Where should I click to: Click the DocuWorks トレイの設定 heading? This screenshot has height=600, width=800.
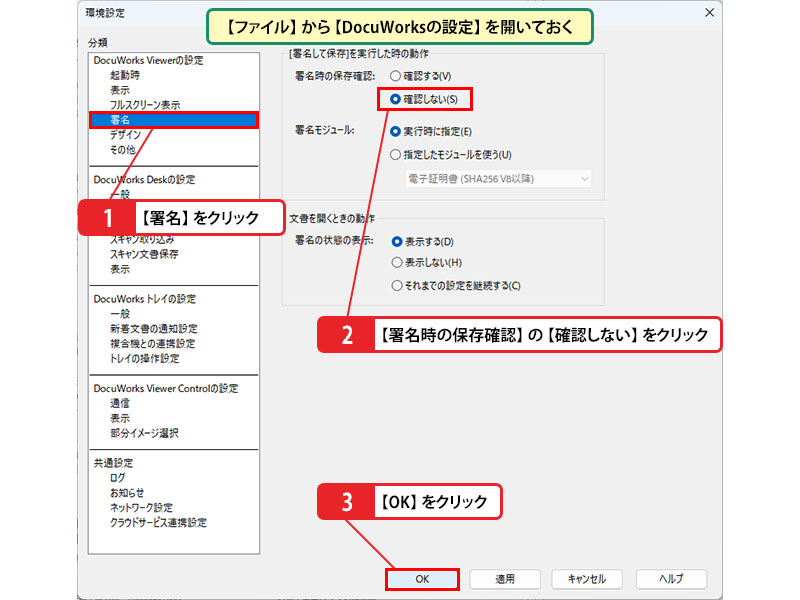[145, 299]
